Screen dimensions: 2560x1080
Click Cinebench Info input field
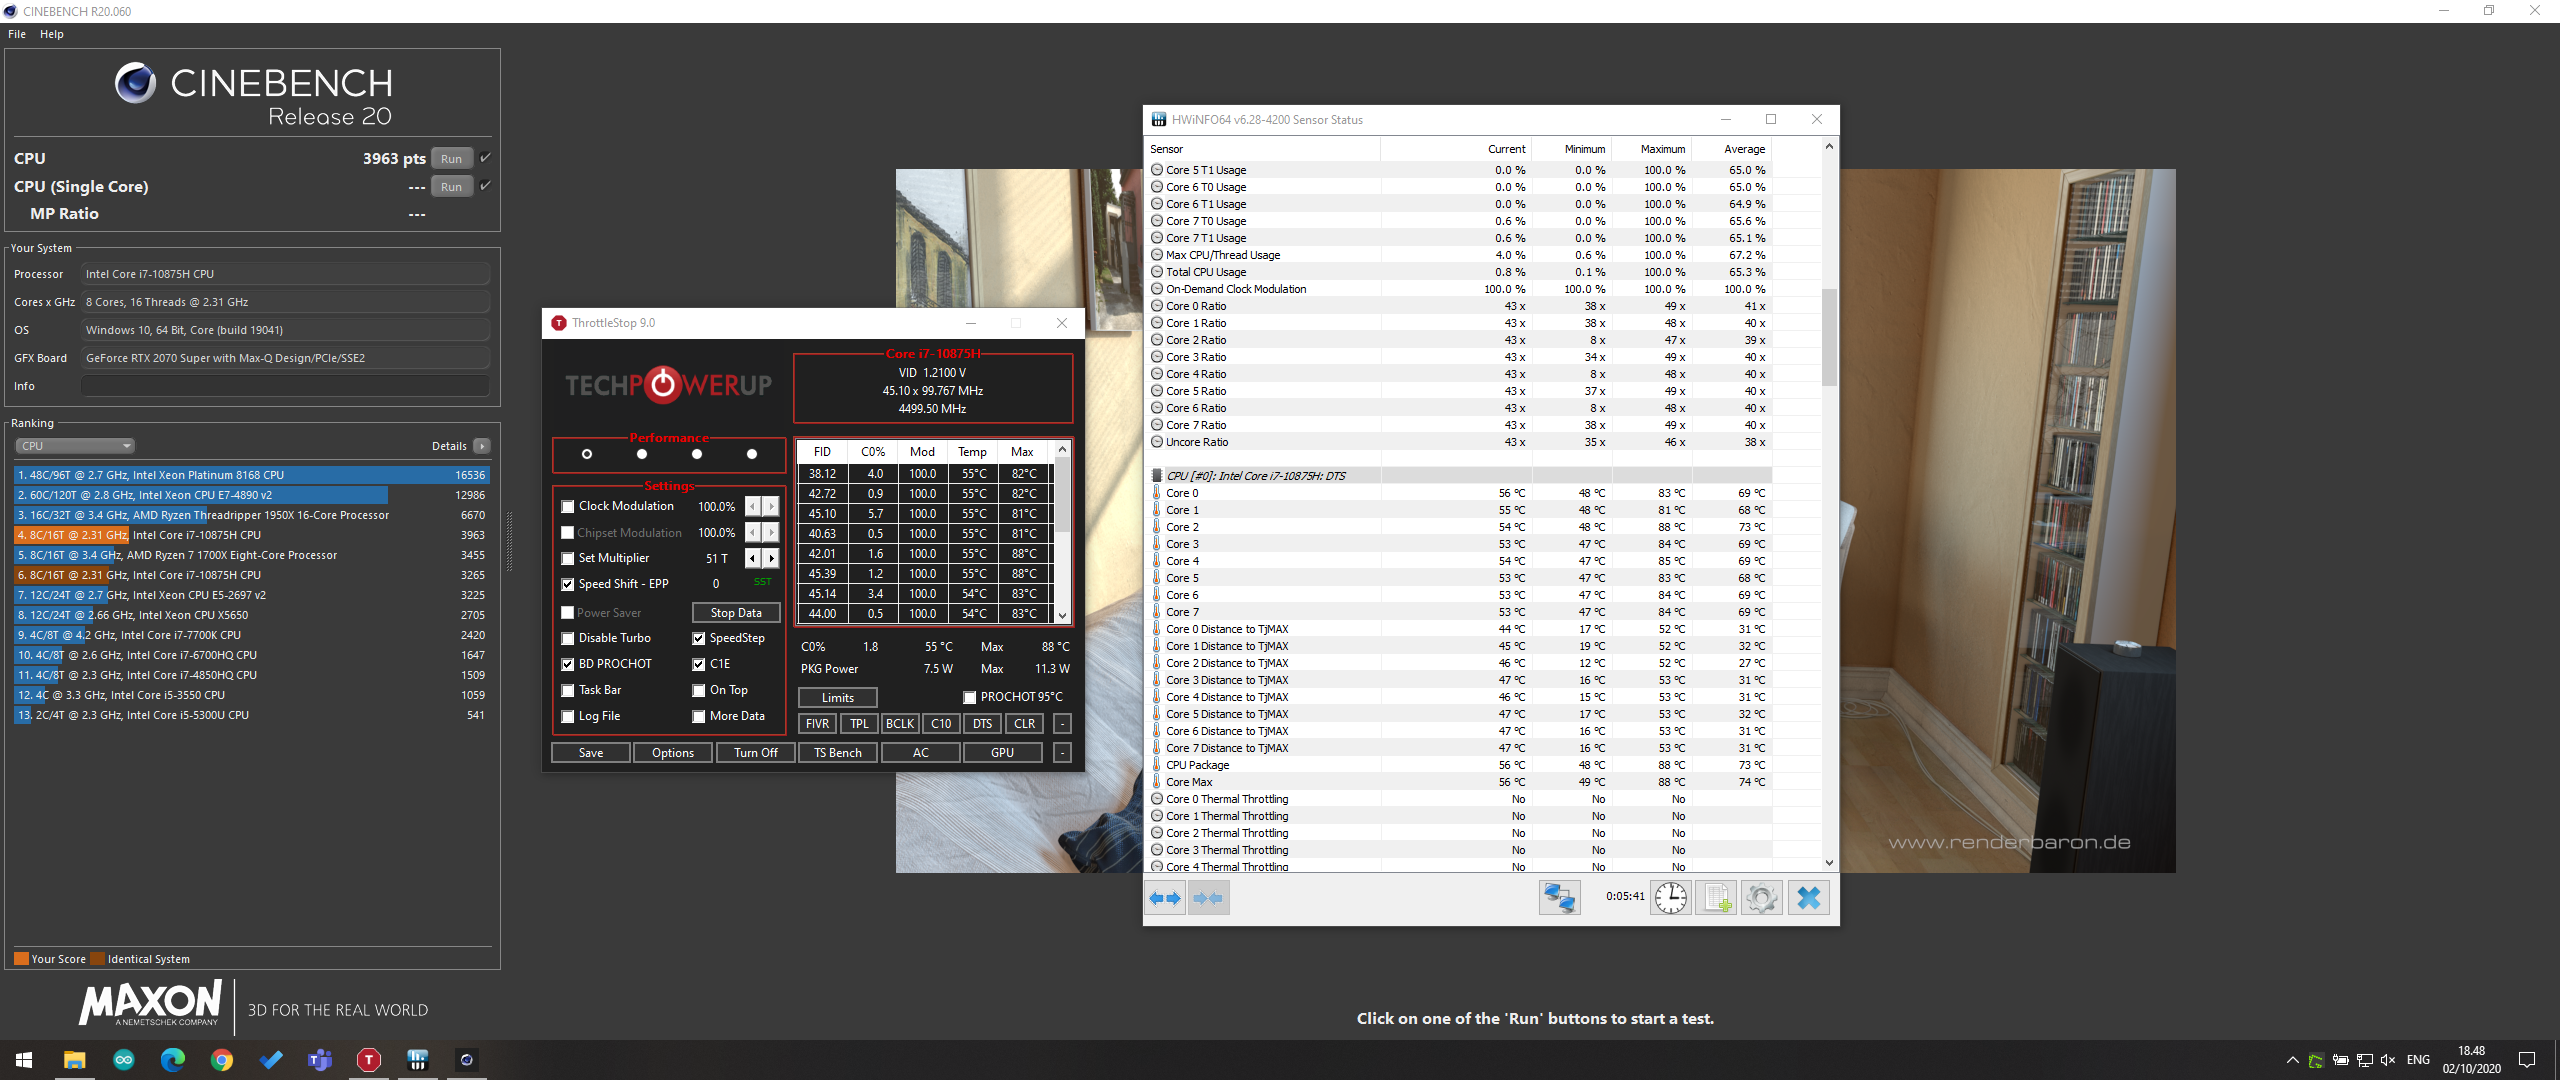tap(286, 386)
